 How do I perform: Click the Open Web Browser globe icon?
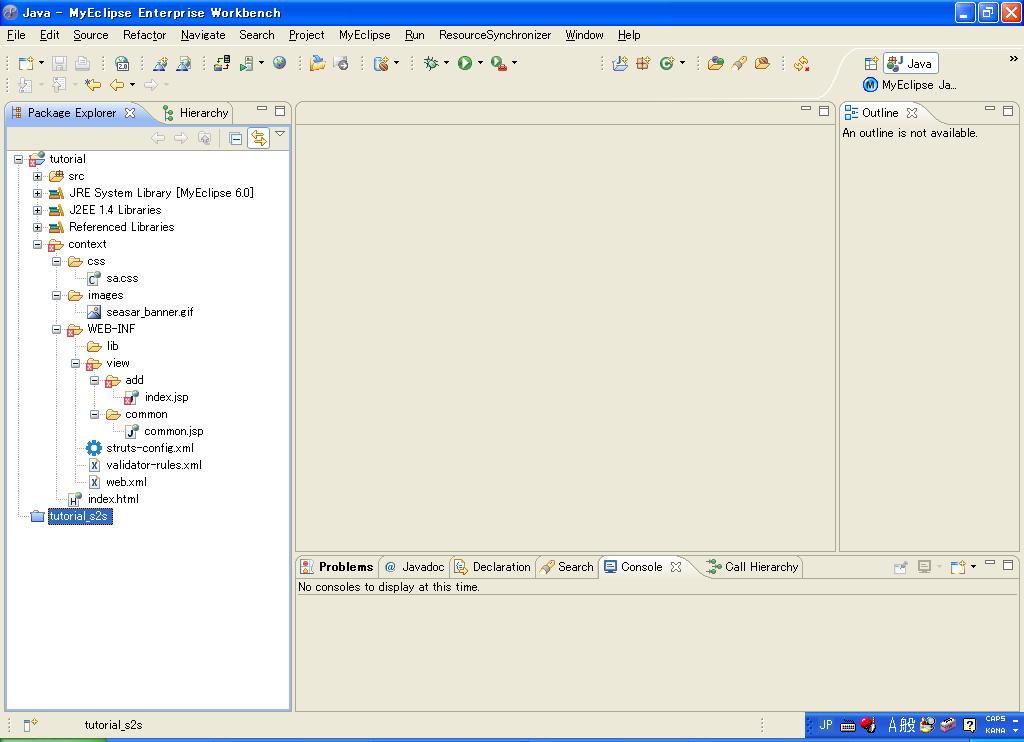(279, 63)
